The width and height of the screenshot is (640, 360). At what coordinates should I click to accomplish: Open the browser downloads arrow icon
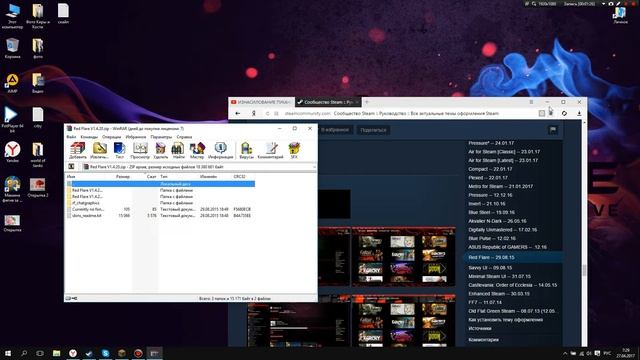coord(579,113)
